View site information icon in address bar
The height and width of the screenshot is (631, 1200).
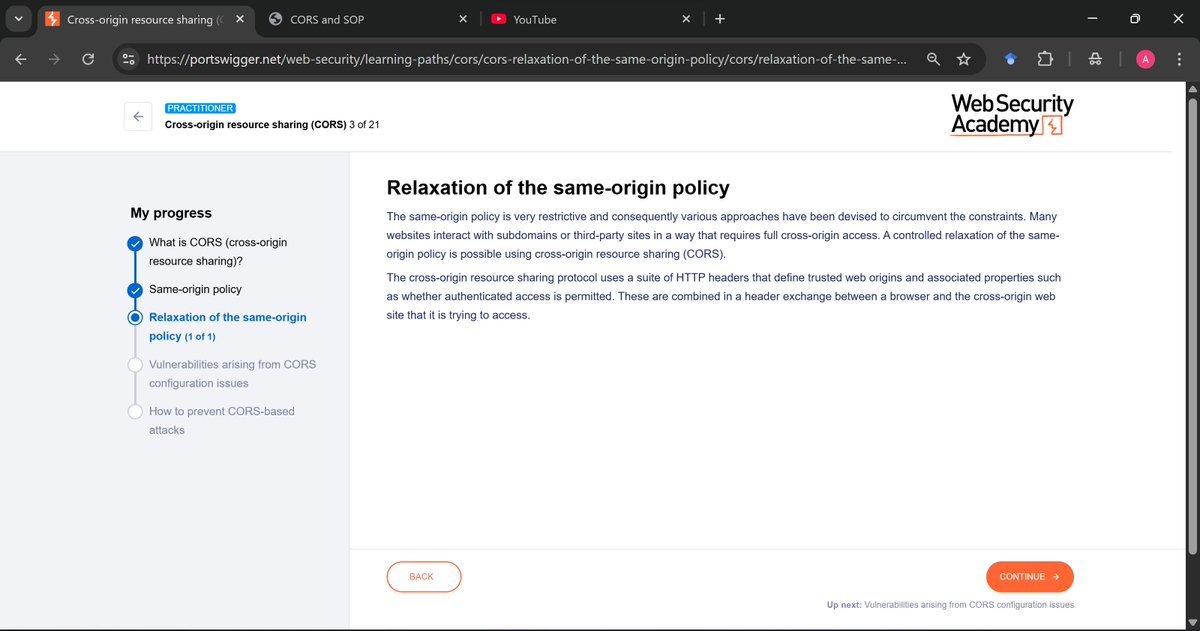(128, 60)
